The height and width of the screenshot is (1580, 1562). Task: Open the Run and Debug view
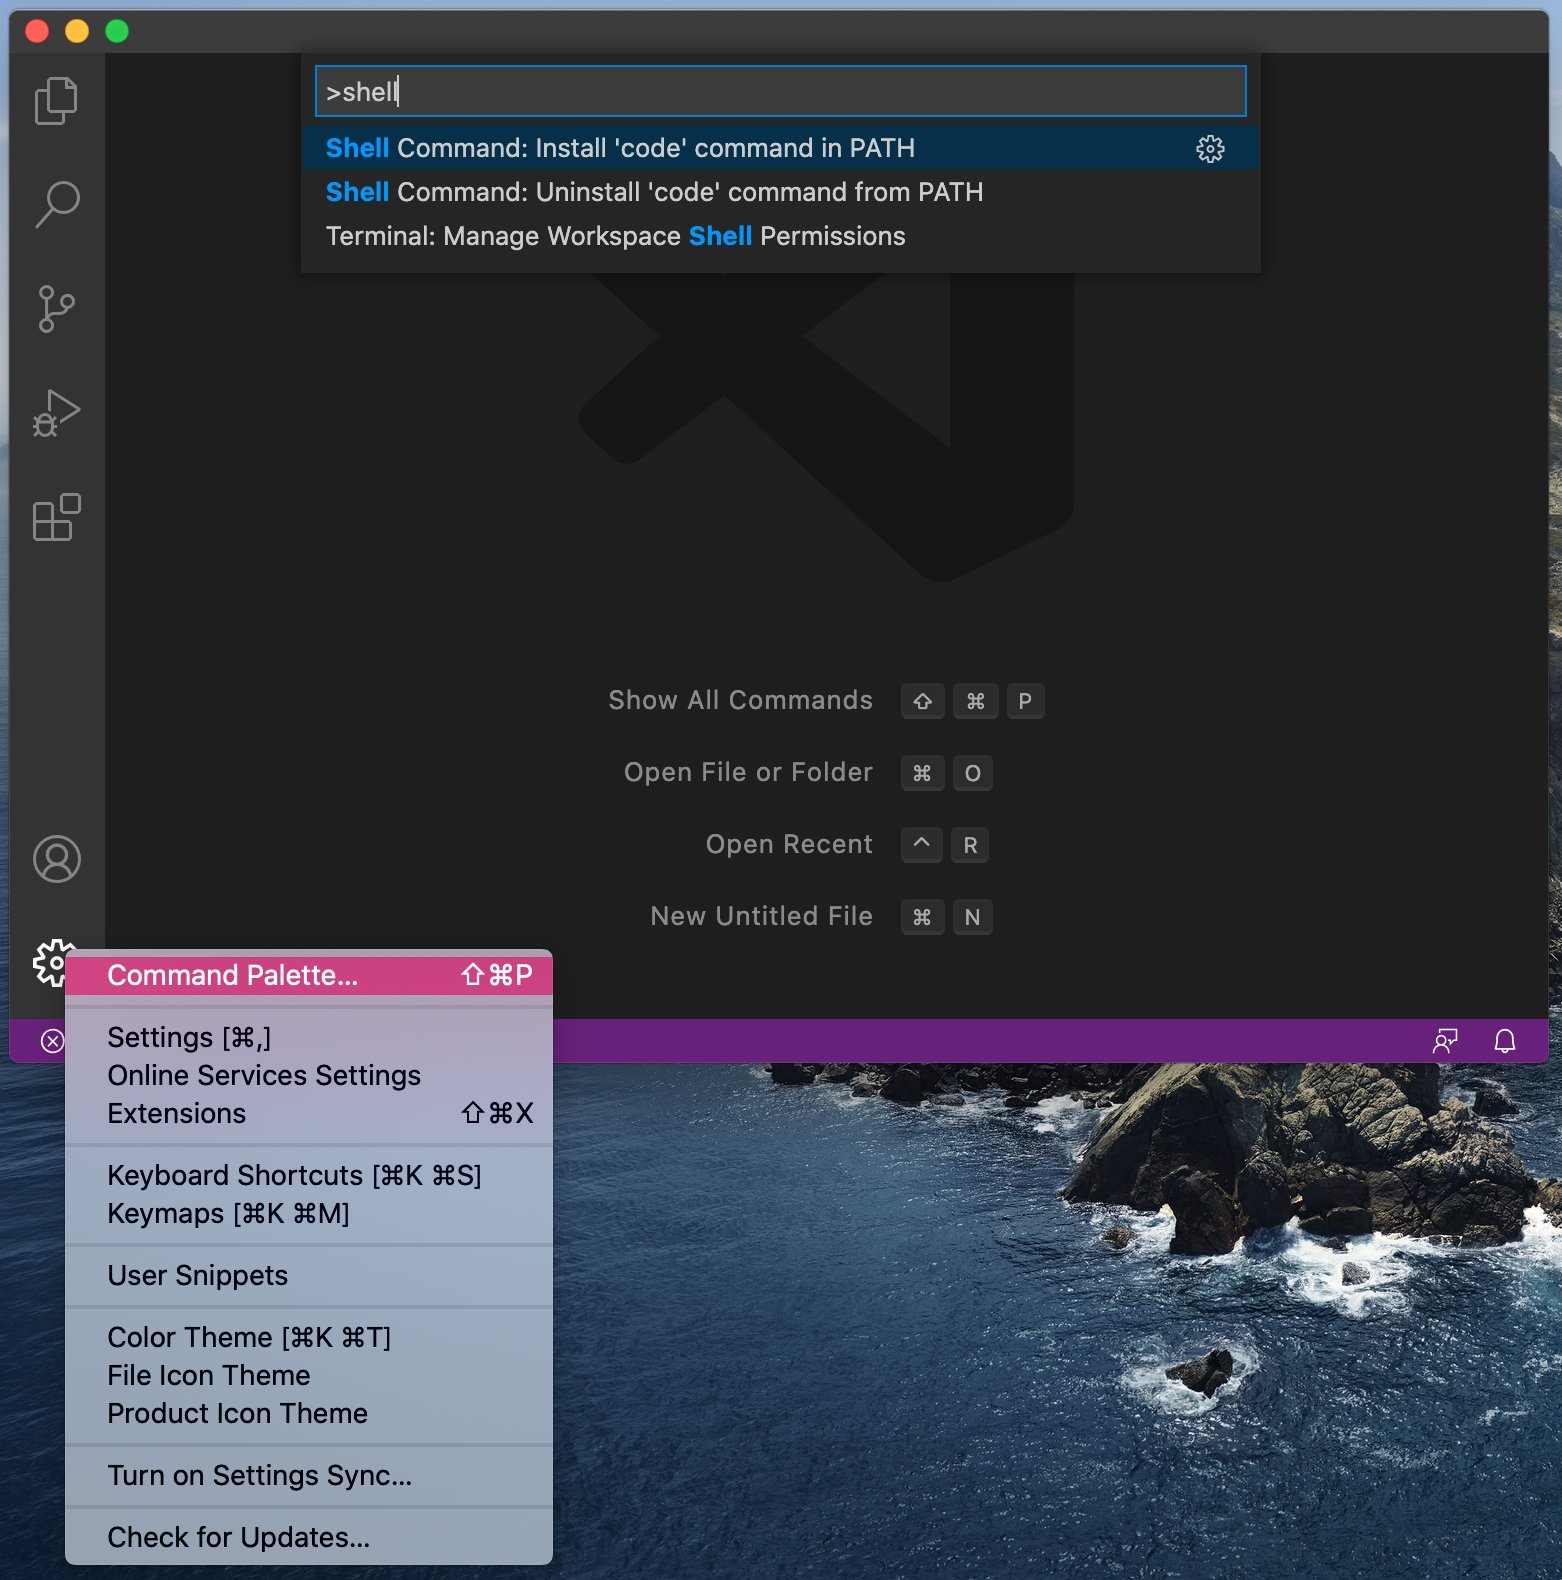(56, 413)
